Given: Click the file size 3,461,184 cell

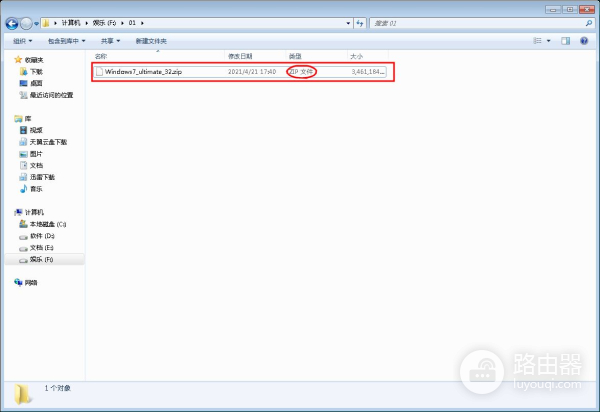Looking at the screenshot, I should pos(368,72).
